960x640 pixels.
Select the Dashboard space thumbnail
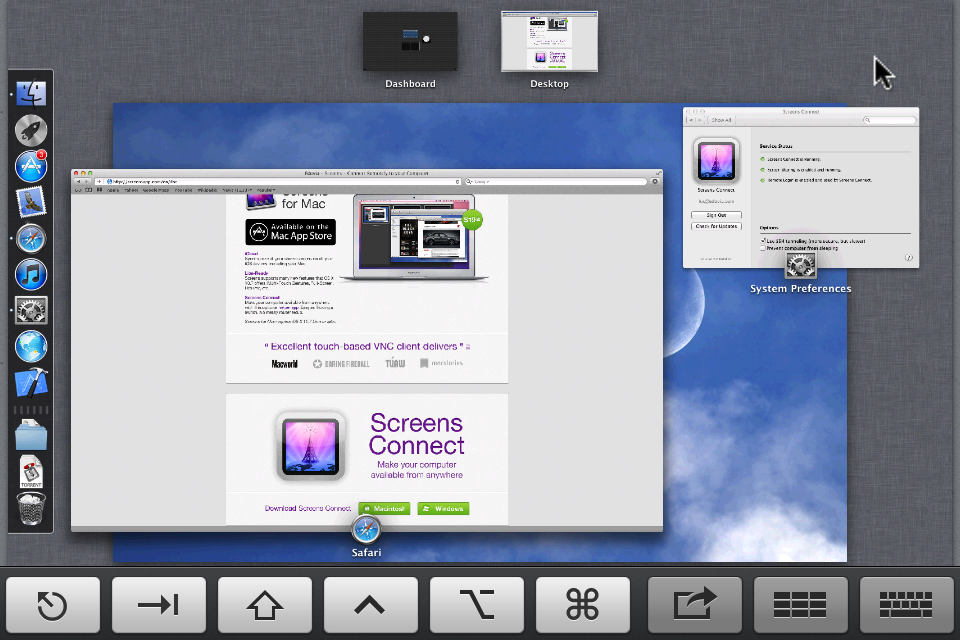pos(410,42)
